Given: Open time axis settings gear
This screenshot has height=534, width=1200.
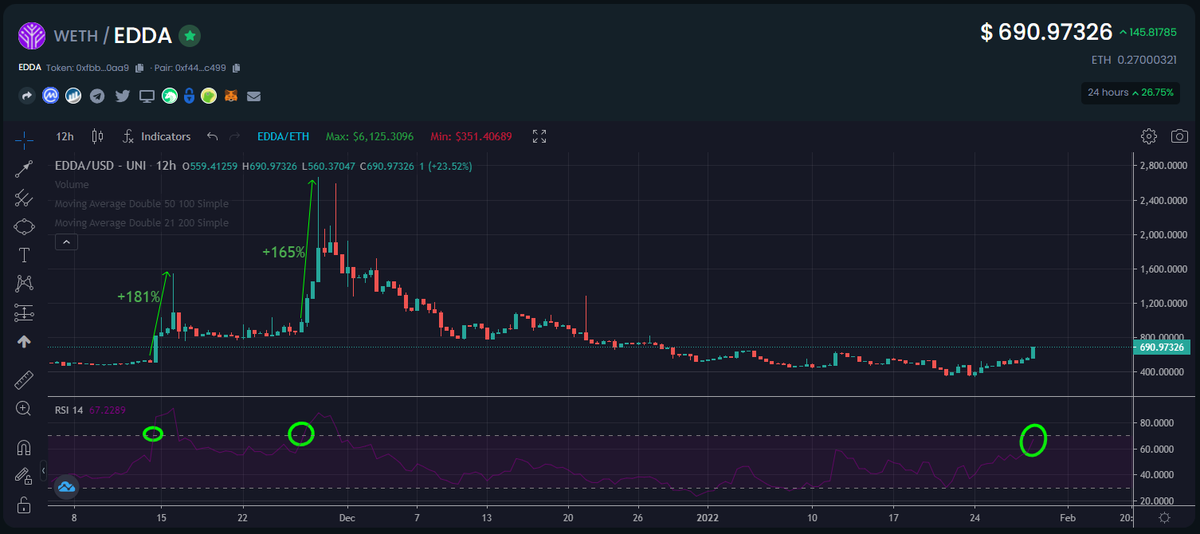Looking at the screenshot, I should coord(1164,518).
